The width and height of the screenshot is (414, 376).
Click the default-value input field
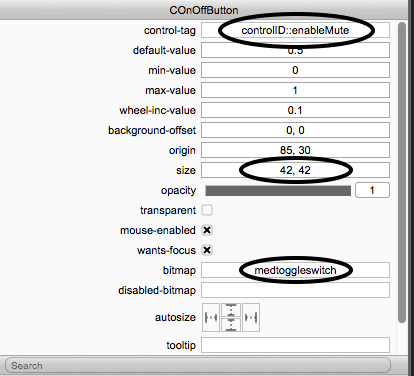pyautogui.click(x=295, y=50)
